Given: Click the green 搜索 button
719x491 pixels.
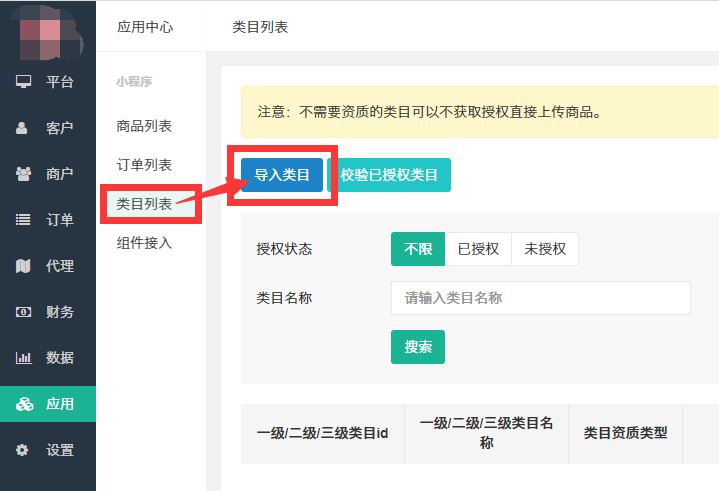Looking at the screenshot, I should point(418,347).
